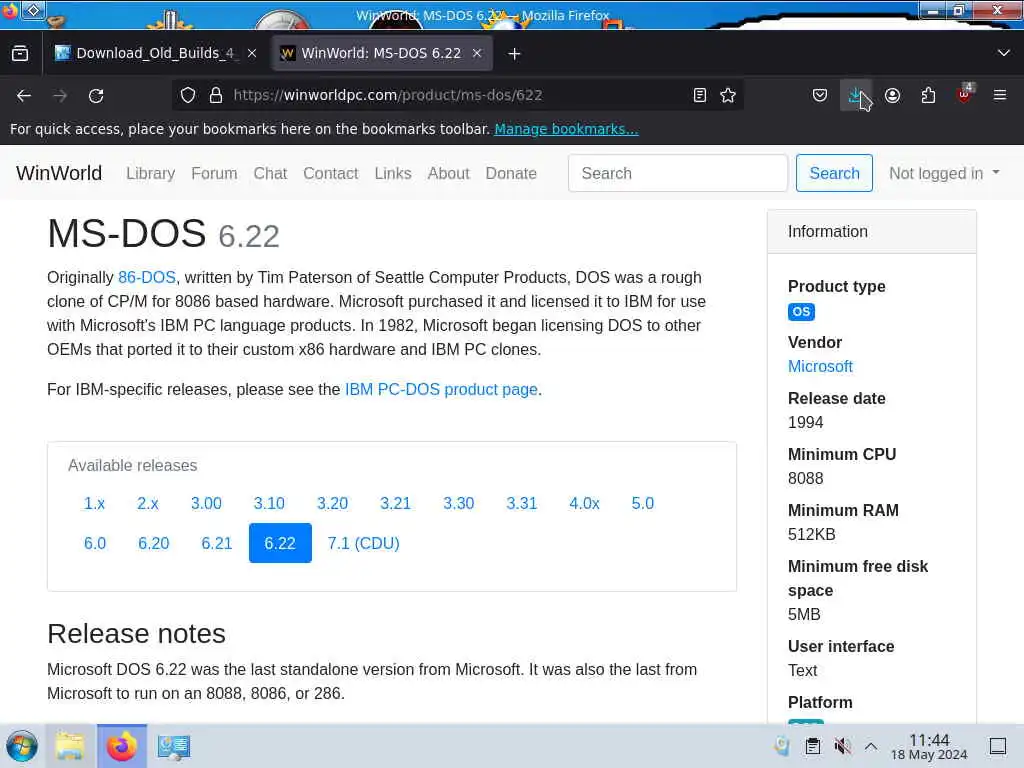
Task: Open the About nav item
Action: [x=449, y=174]
